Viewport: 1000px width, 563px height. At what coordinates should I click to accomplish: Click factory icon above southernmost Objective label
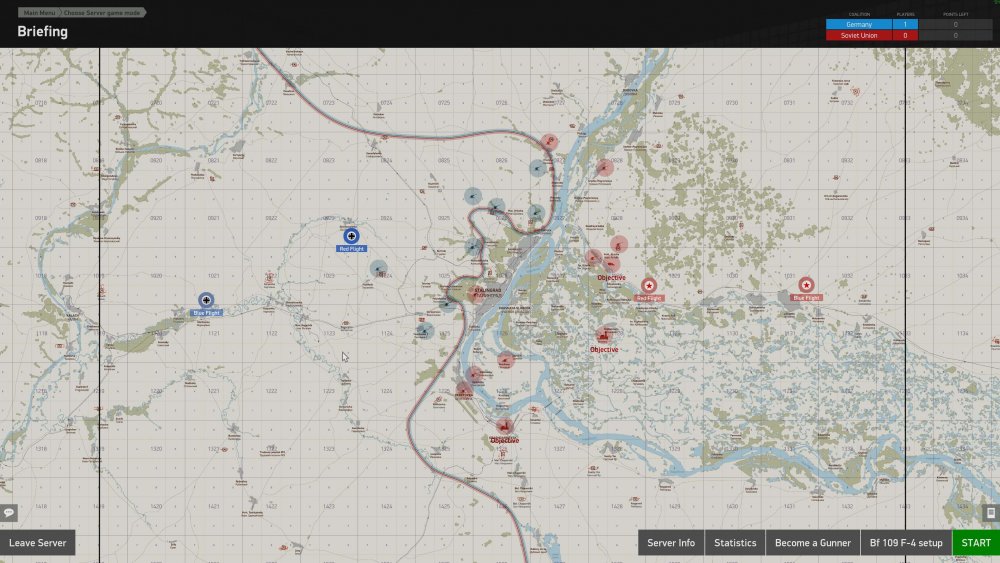tap(504, 426)
